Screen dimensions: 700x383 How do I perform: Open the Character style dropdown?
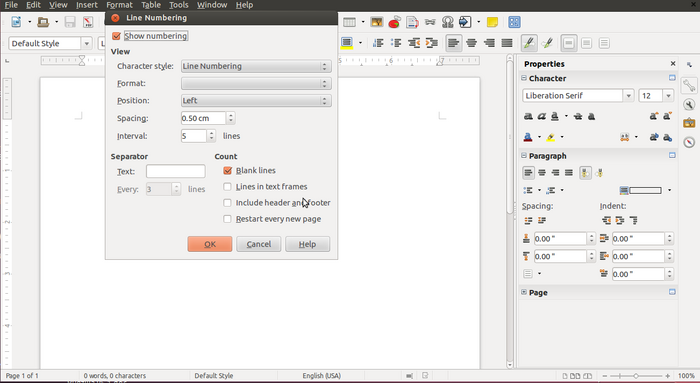pos(256,66)
